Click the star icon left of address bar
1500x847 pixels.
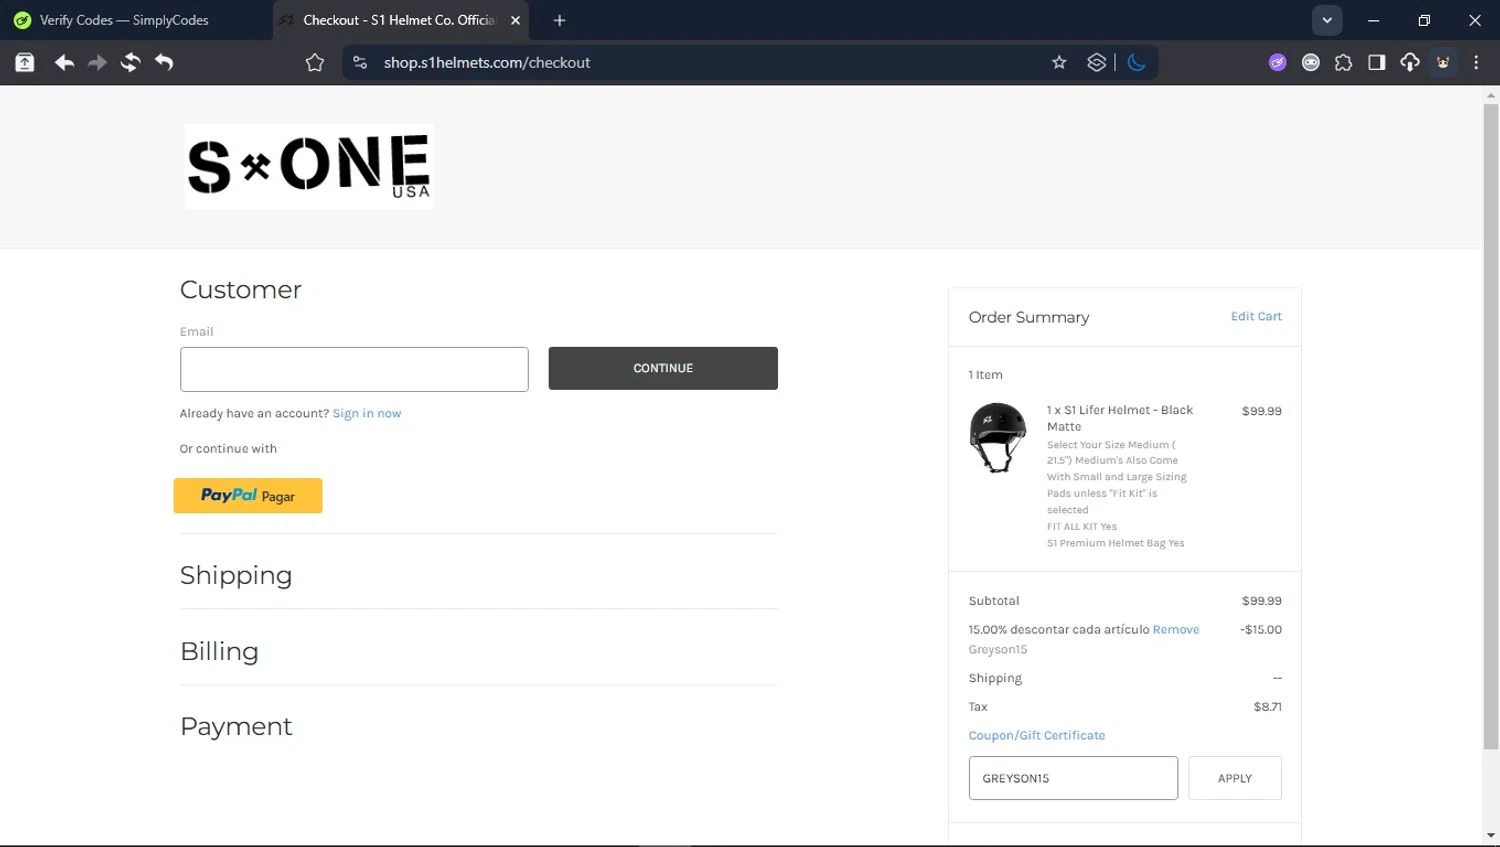coord(315,62)
